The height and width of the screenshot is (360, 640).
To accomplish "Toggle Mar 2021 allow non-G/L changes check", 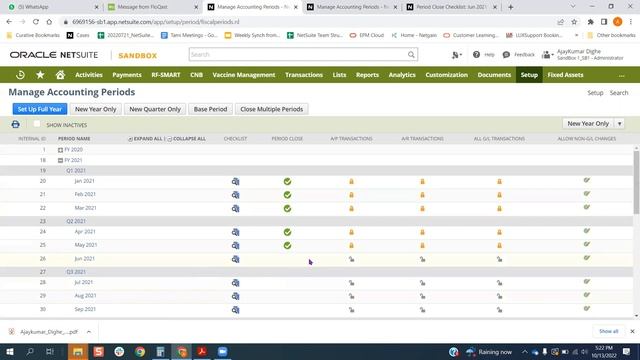I will coord(587,207).
